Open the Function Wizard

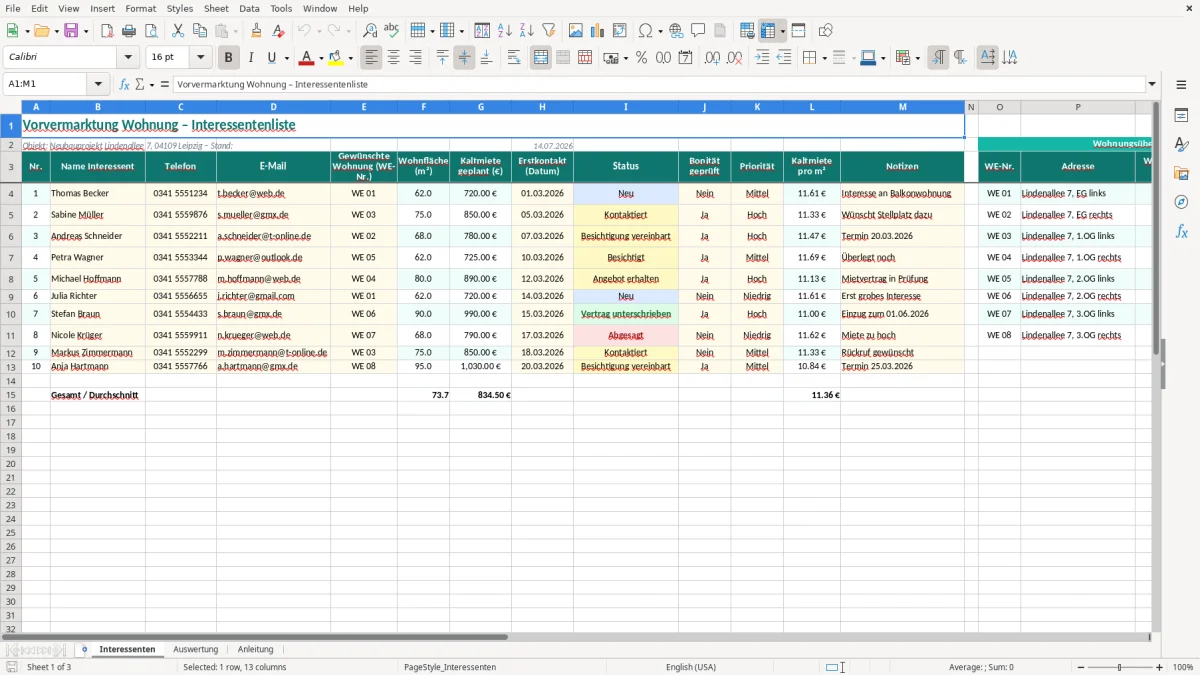(124, 85)
